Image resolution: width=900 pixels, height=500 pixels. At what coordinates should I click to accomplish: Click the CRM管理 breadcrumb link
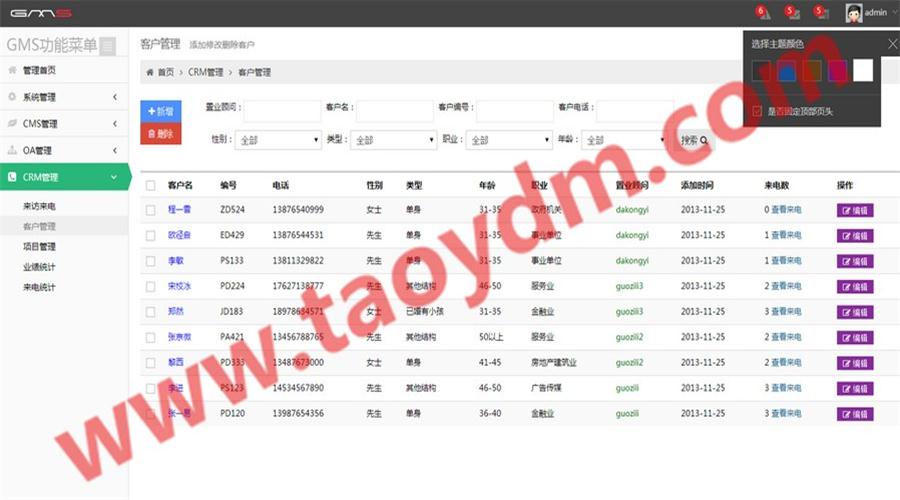pyautogui.click(x=205, y=72)
